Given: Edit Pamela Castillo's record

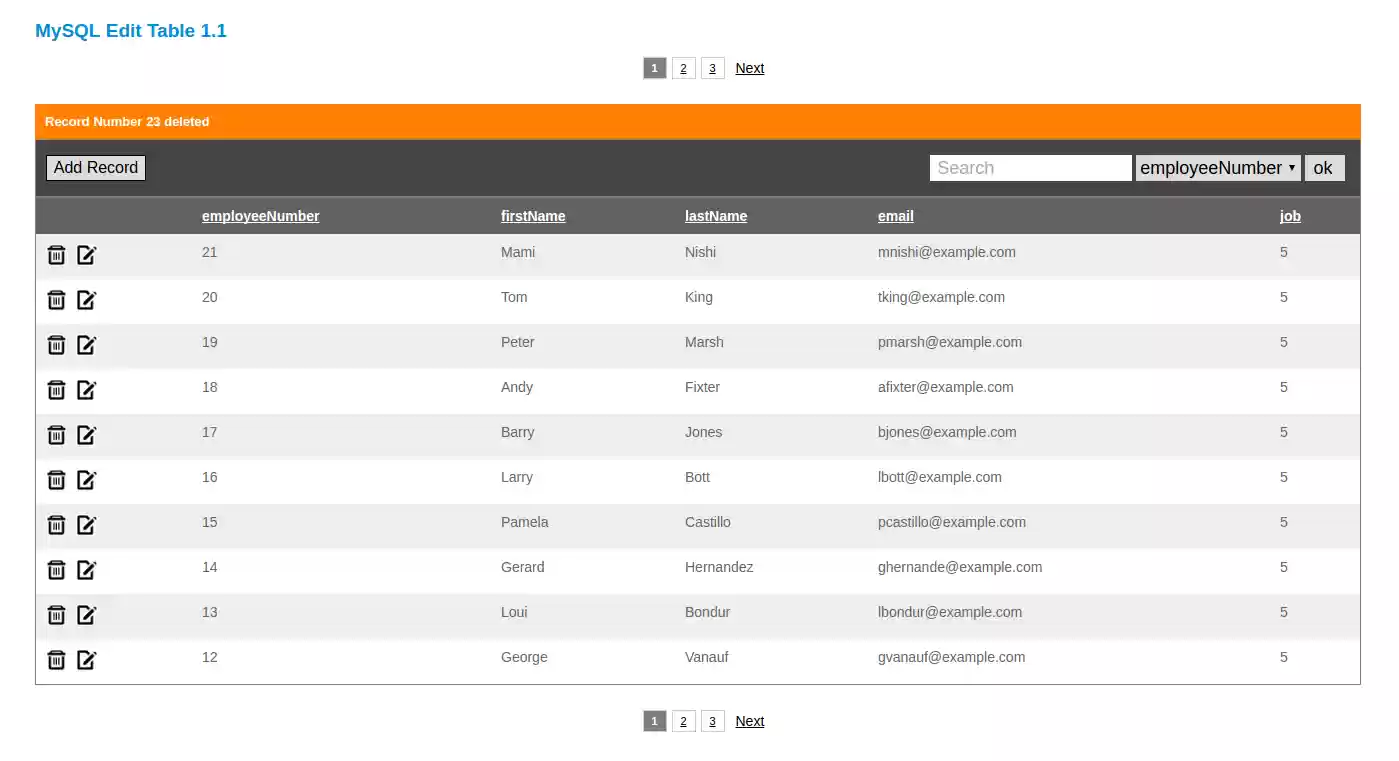Looking at the screenshot, I should pyautogui.click(x=87, y=525).
